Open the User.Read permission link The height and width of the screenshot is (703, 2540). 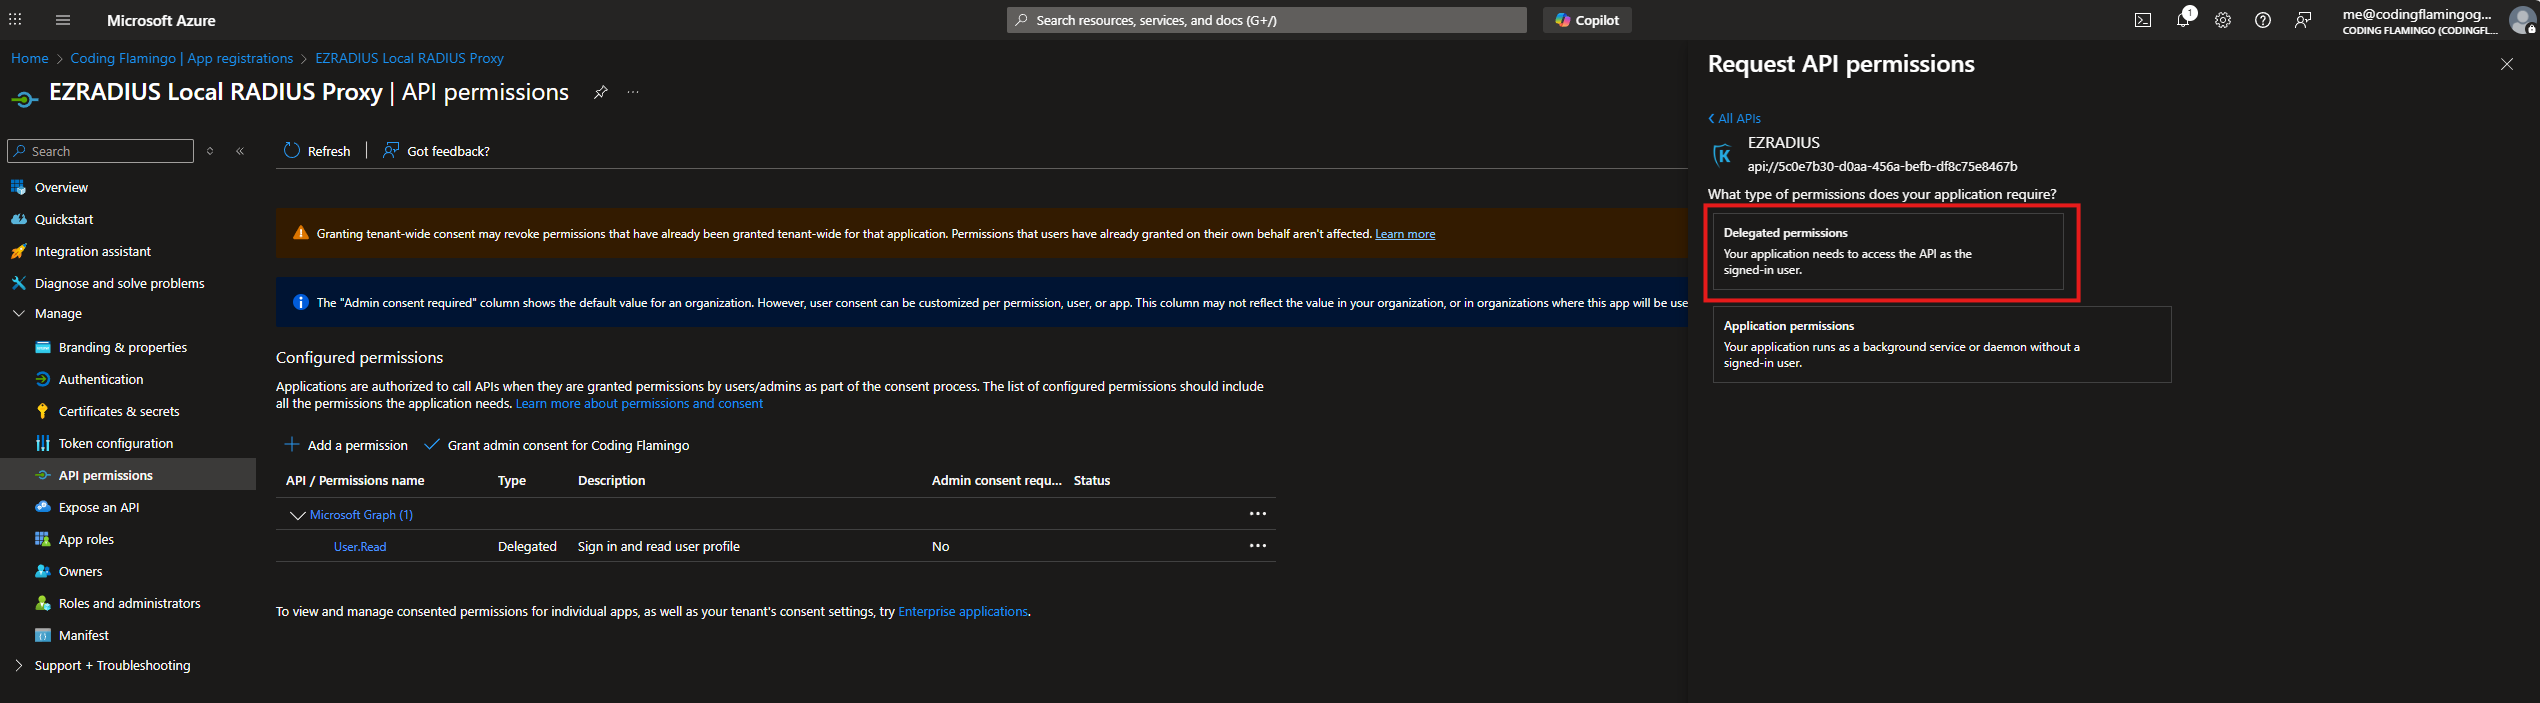(x=360, y=547)
